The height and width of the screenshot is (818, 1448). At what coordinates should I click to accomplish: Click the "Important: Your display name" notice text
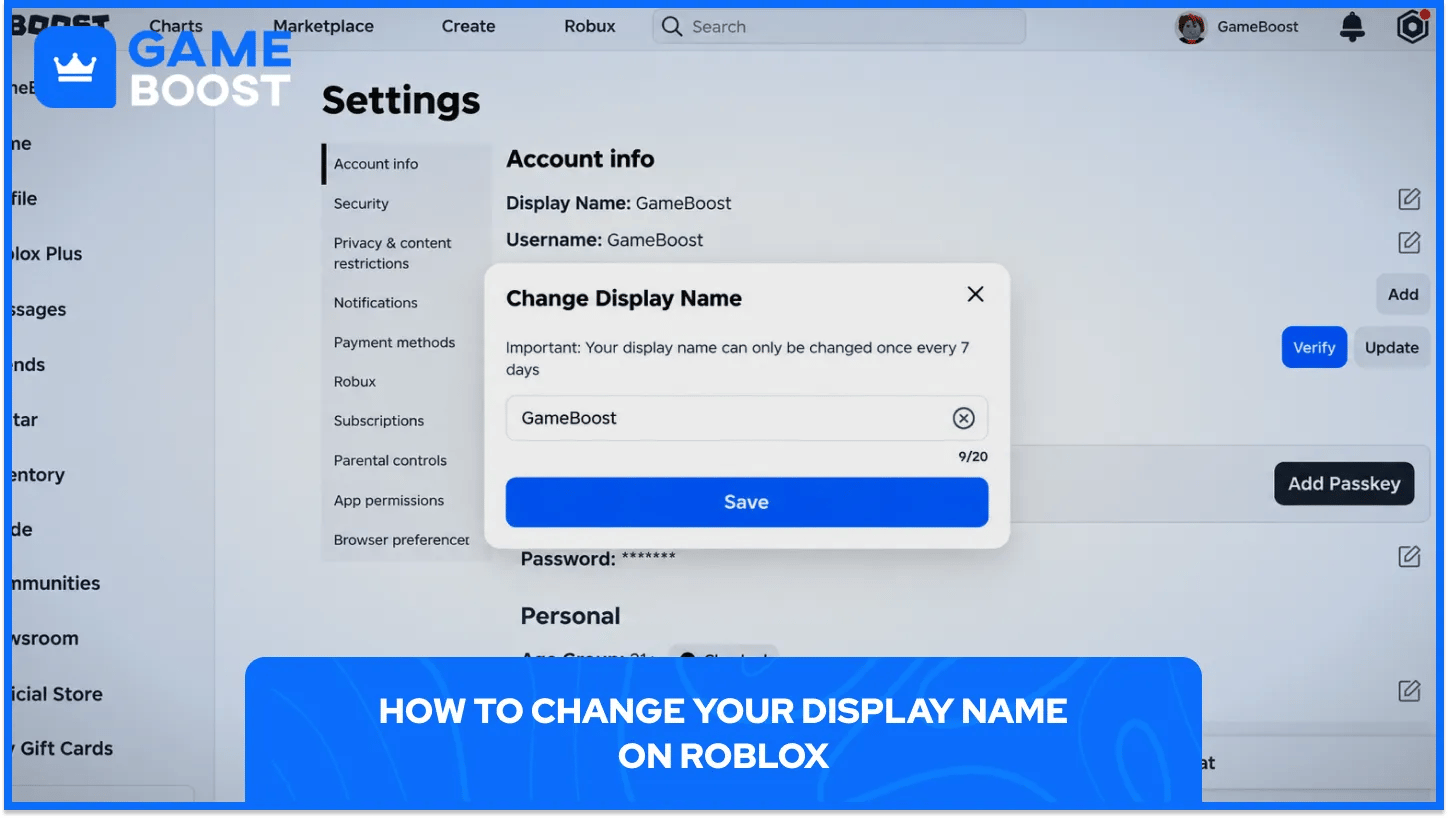[x=737, y=358]
